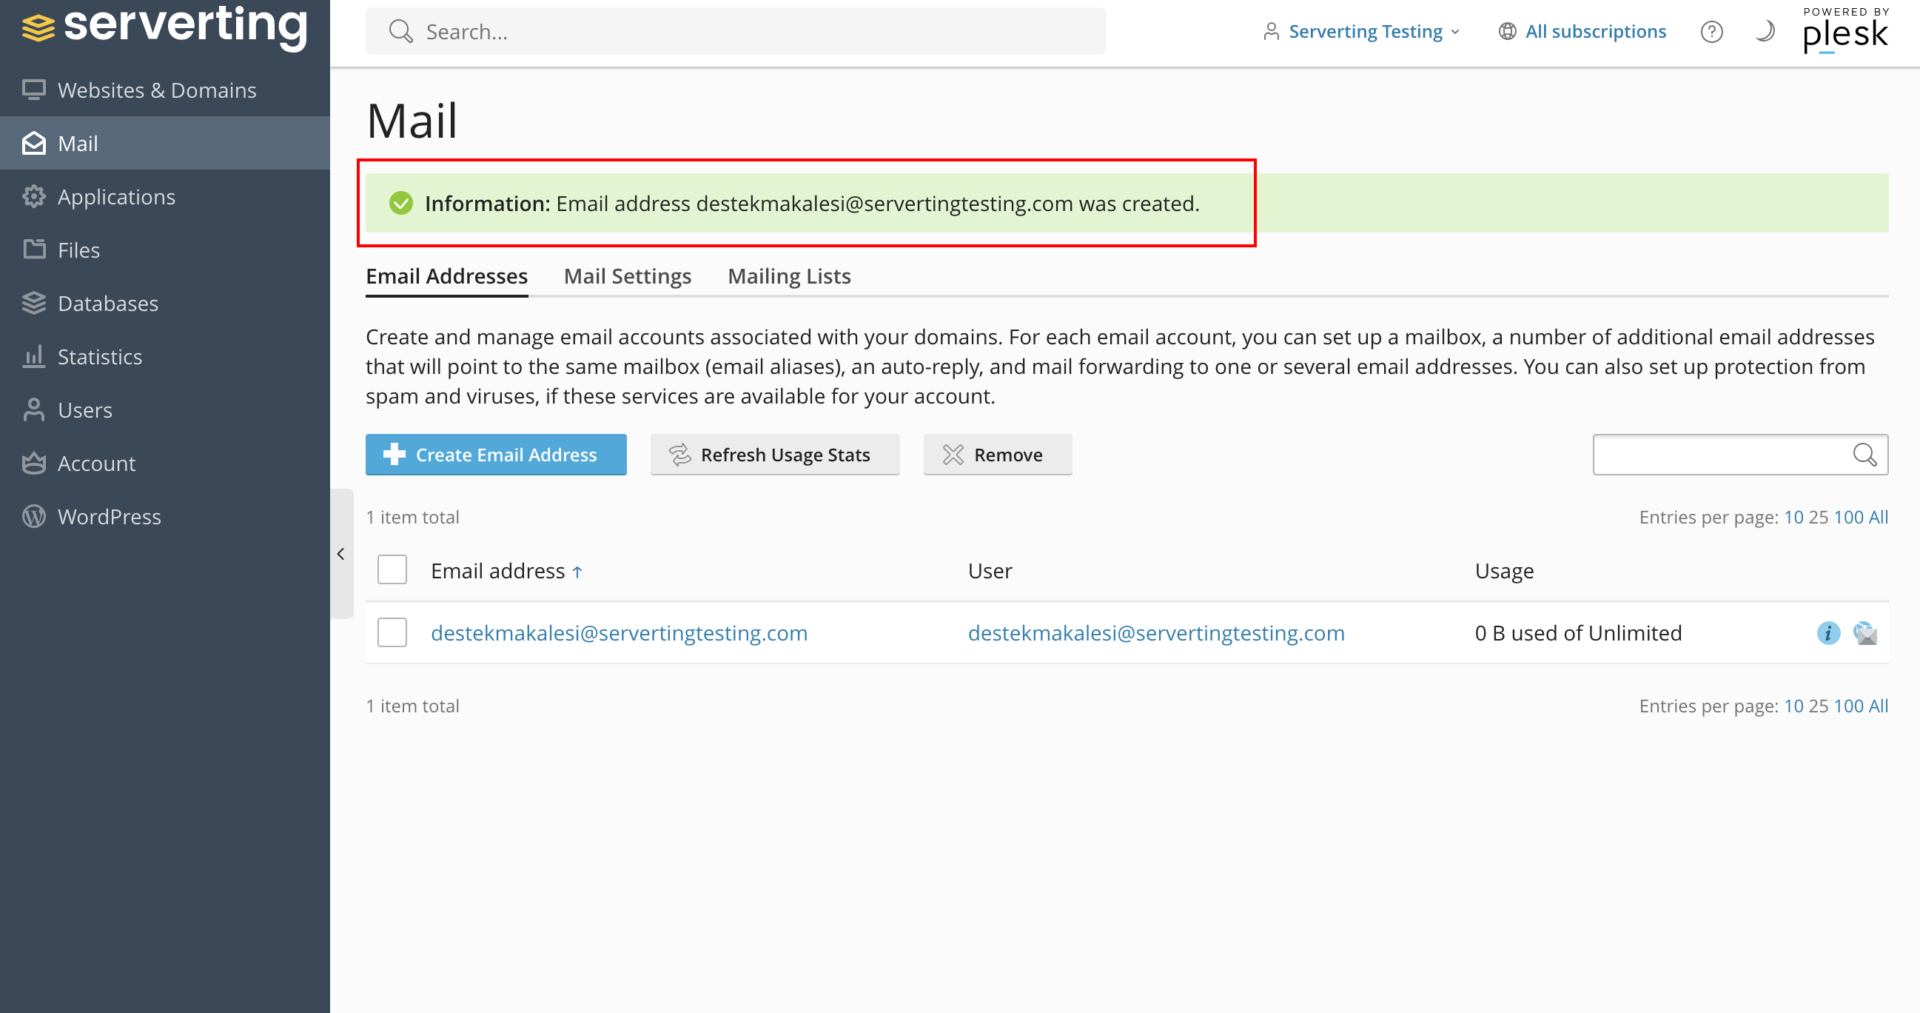Screen dimensions: 1920x1013
Task: Open the help question mark icon
Action: (x=1712, y=32)
